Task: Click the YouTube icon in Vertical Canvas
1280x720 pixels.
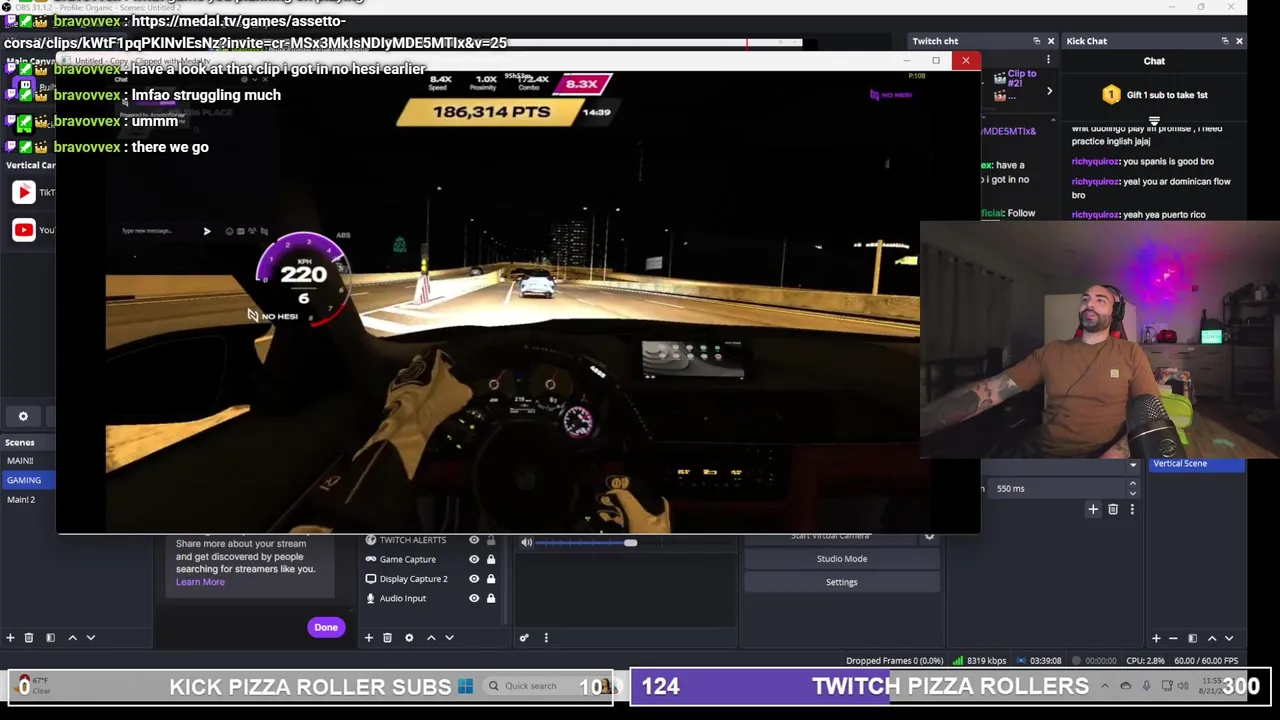Action: click(x=23, y=230)
